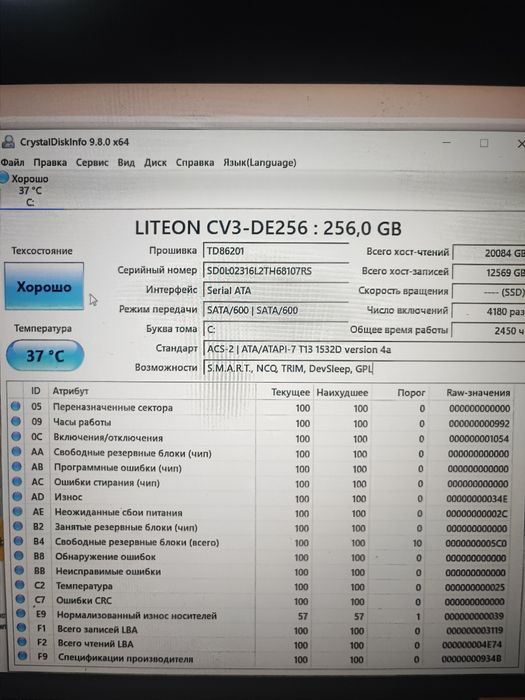Select the Износ attribute text
The image size is (525, 700).
[68, 497]
